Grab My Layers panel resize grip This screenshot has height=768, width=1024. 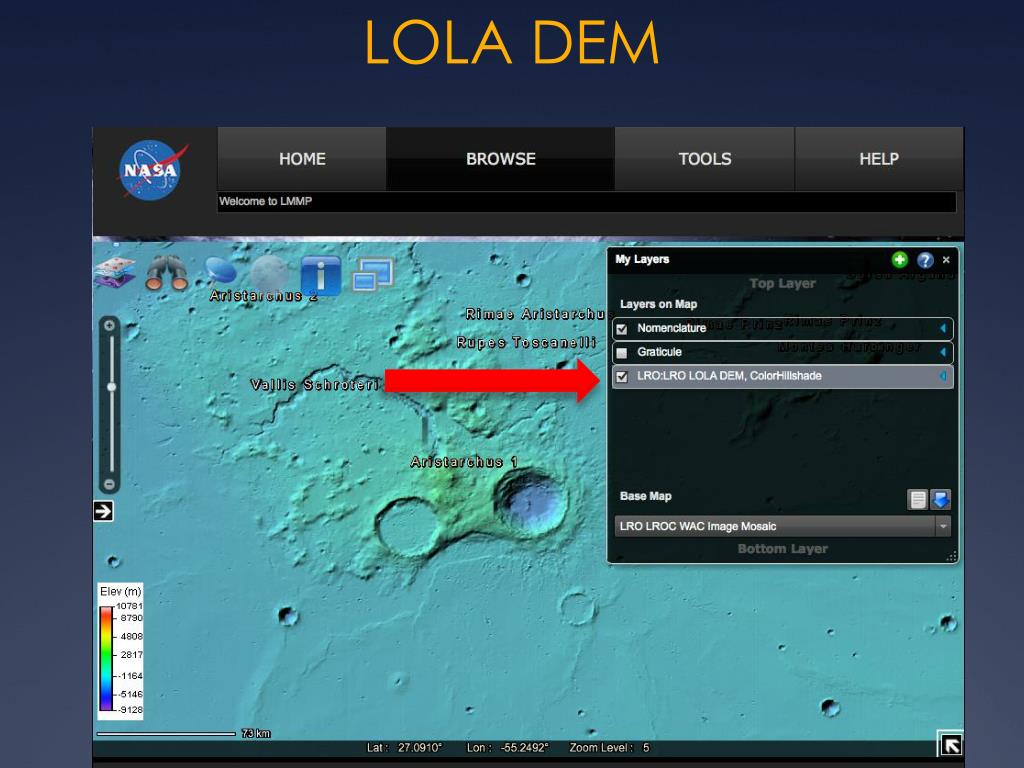(952, 556)
